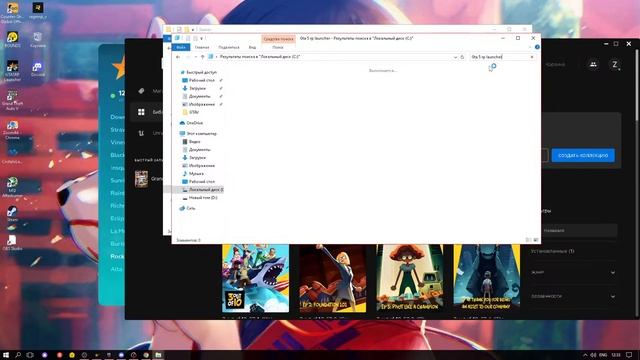
Task: Open recent locations dropdown next to forward arrow
Action: coord(195,57)
